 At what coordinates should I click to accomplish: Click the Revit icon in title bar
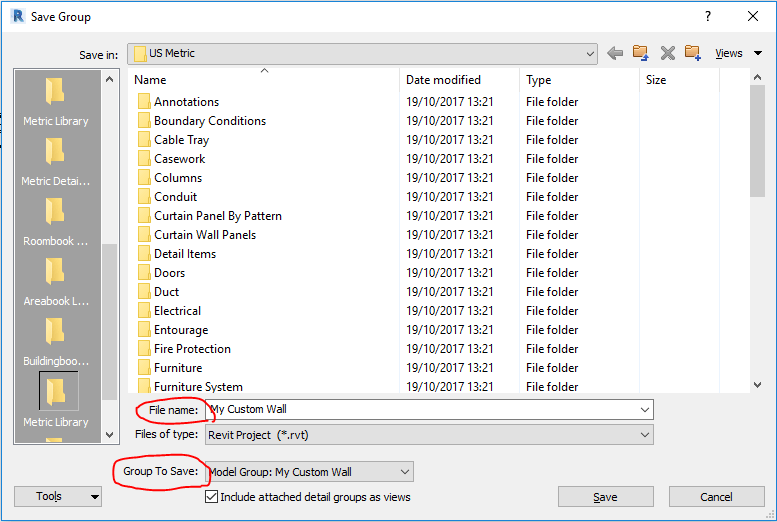click(18, 16)
